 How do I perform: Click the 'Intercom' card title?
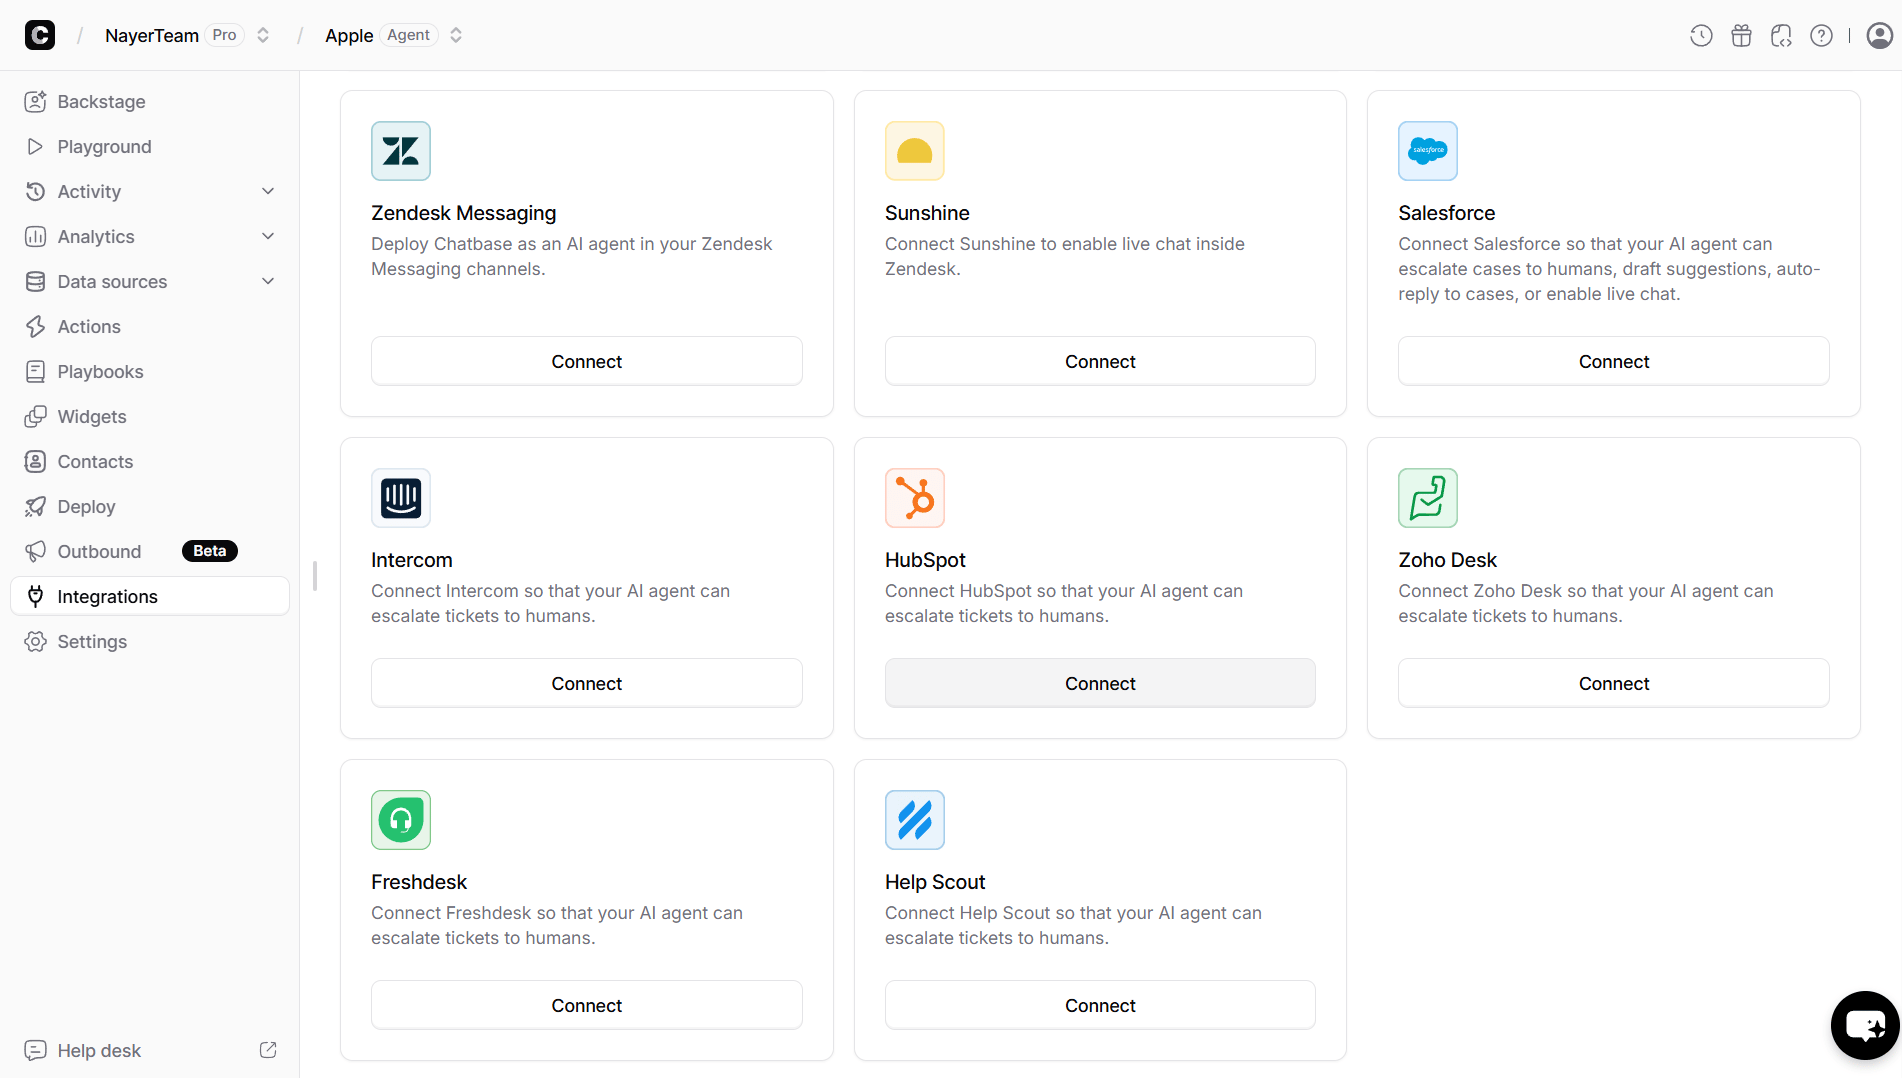coord(411,560)
